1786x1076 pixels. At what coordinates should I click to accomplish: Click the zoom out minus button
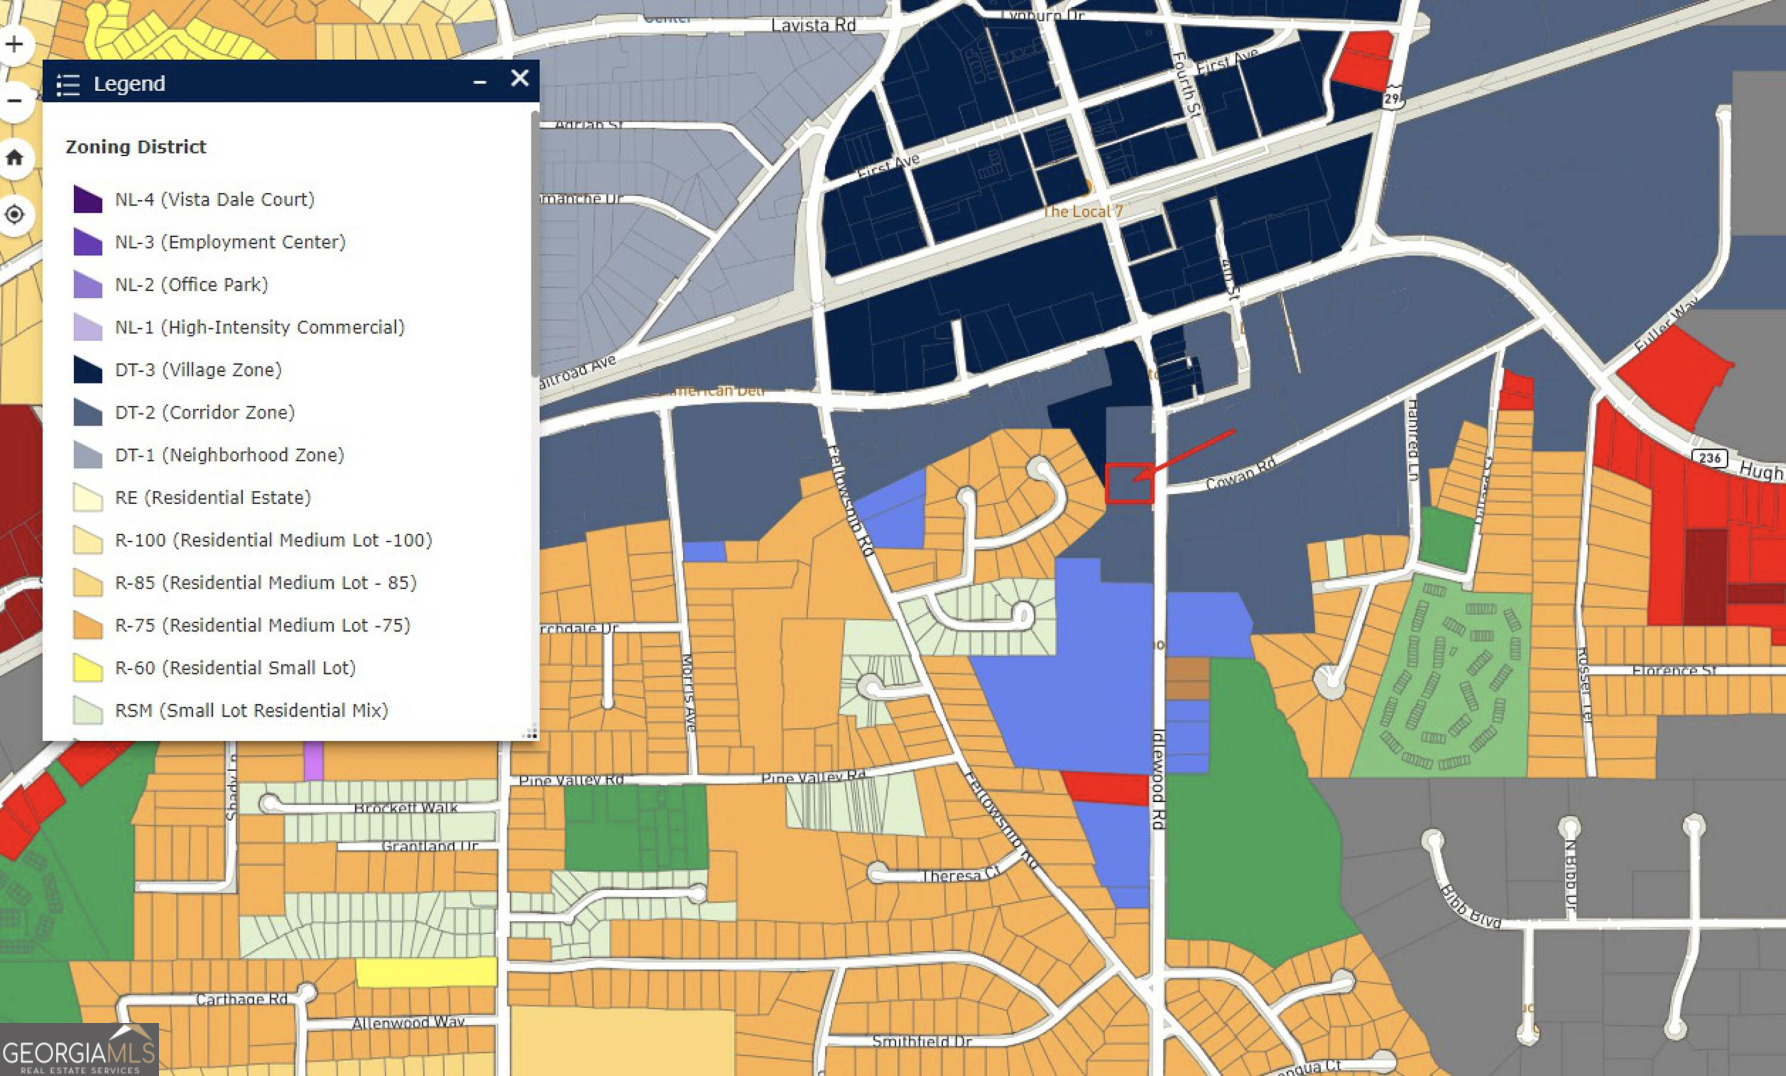pos(15,101)
